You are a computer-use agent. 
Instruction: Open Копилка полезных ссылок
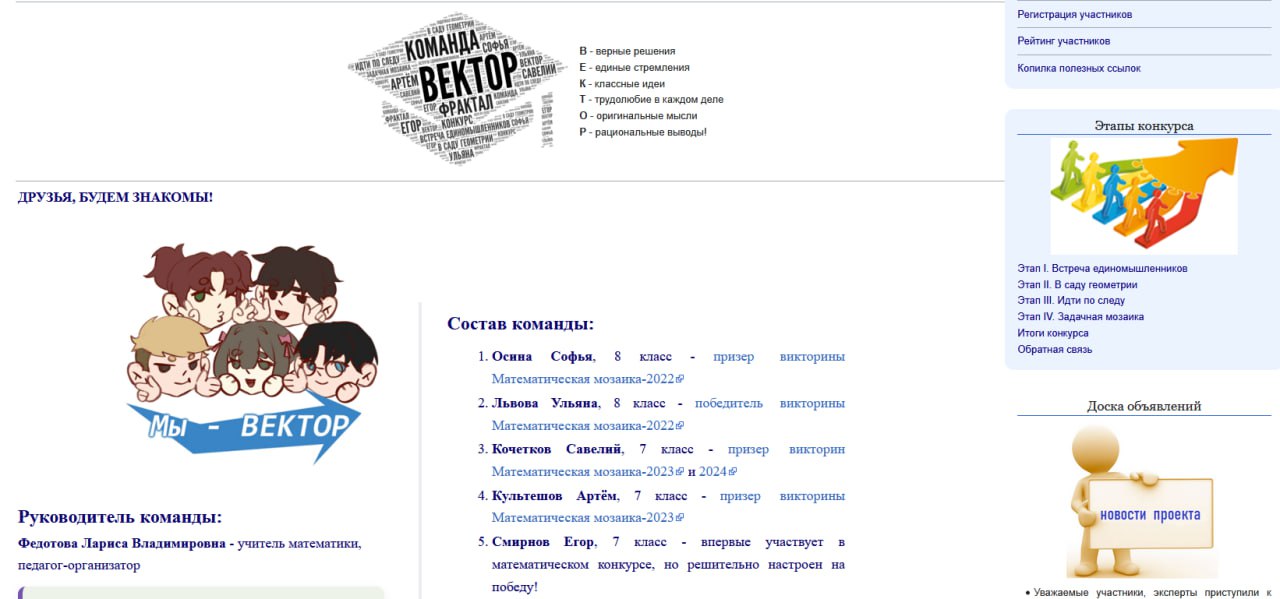[1078, 68]
